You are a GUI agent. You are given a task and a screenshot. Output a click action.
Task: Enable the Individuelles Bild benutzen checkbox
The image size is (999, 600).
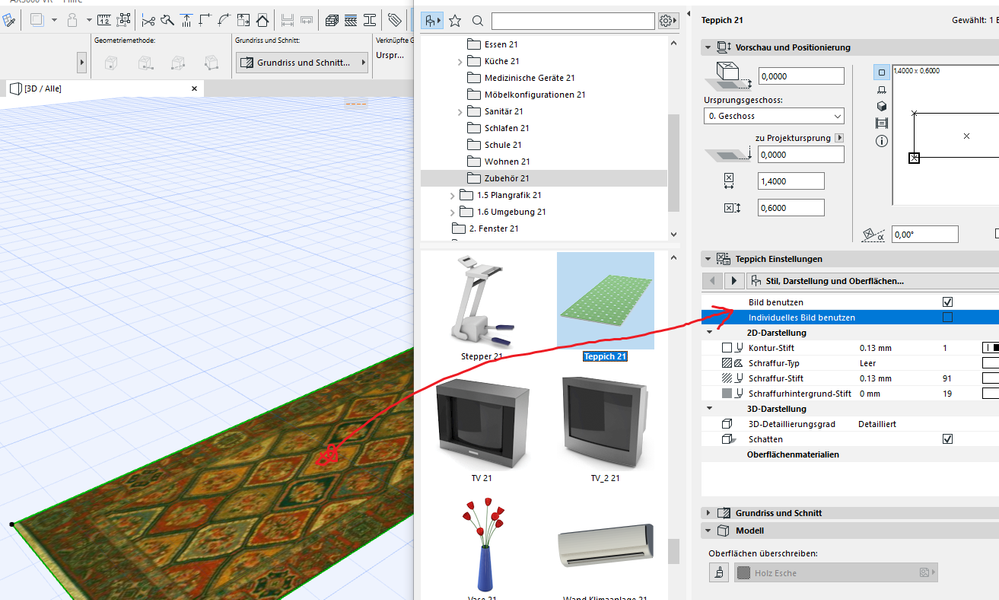click(x=947, y=317)
